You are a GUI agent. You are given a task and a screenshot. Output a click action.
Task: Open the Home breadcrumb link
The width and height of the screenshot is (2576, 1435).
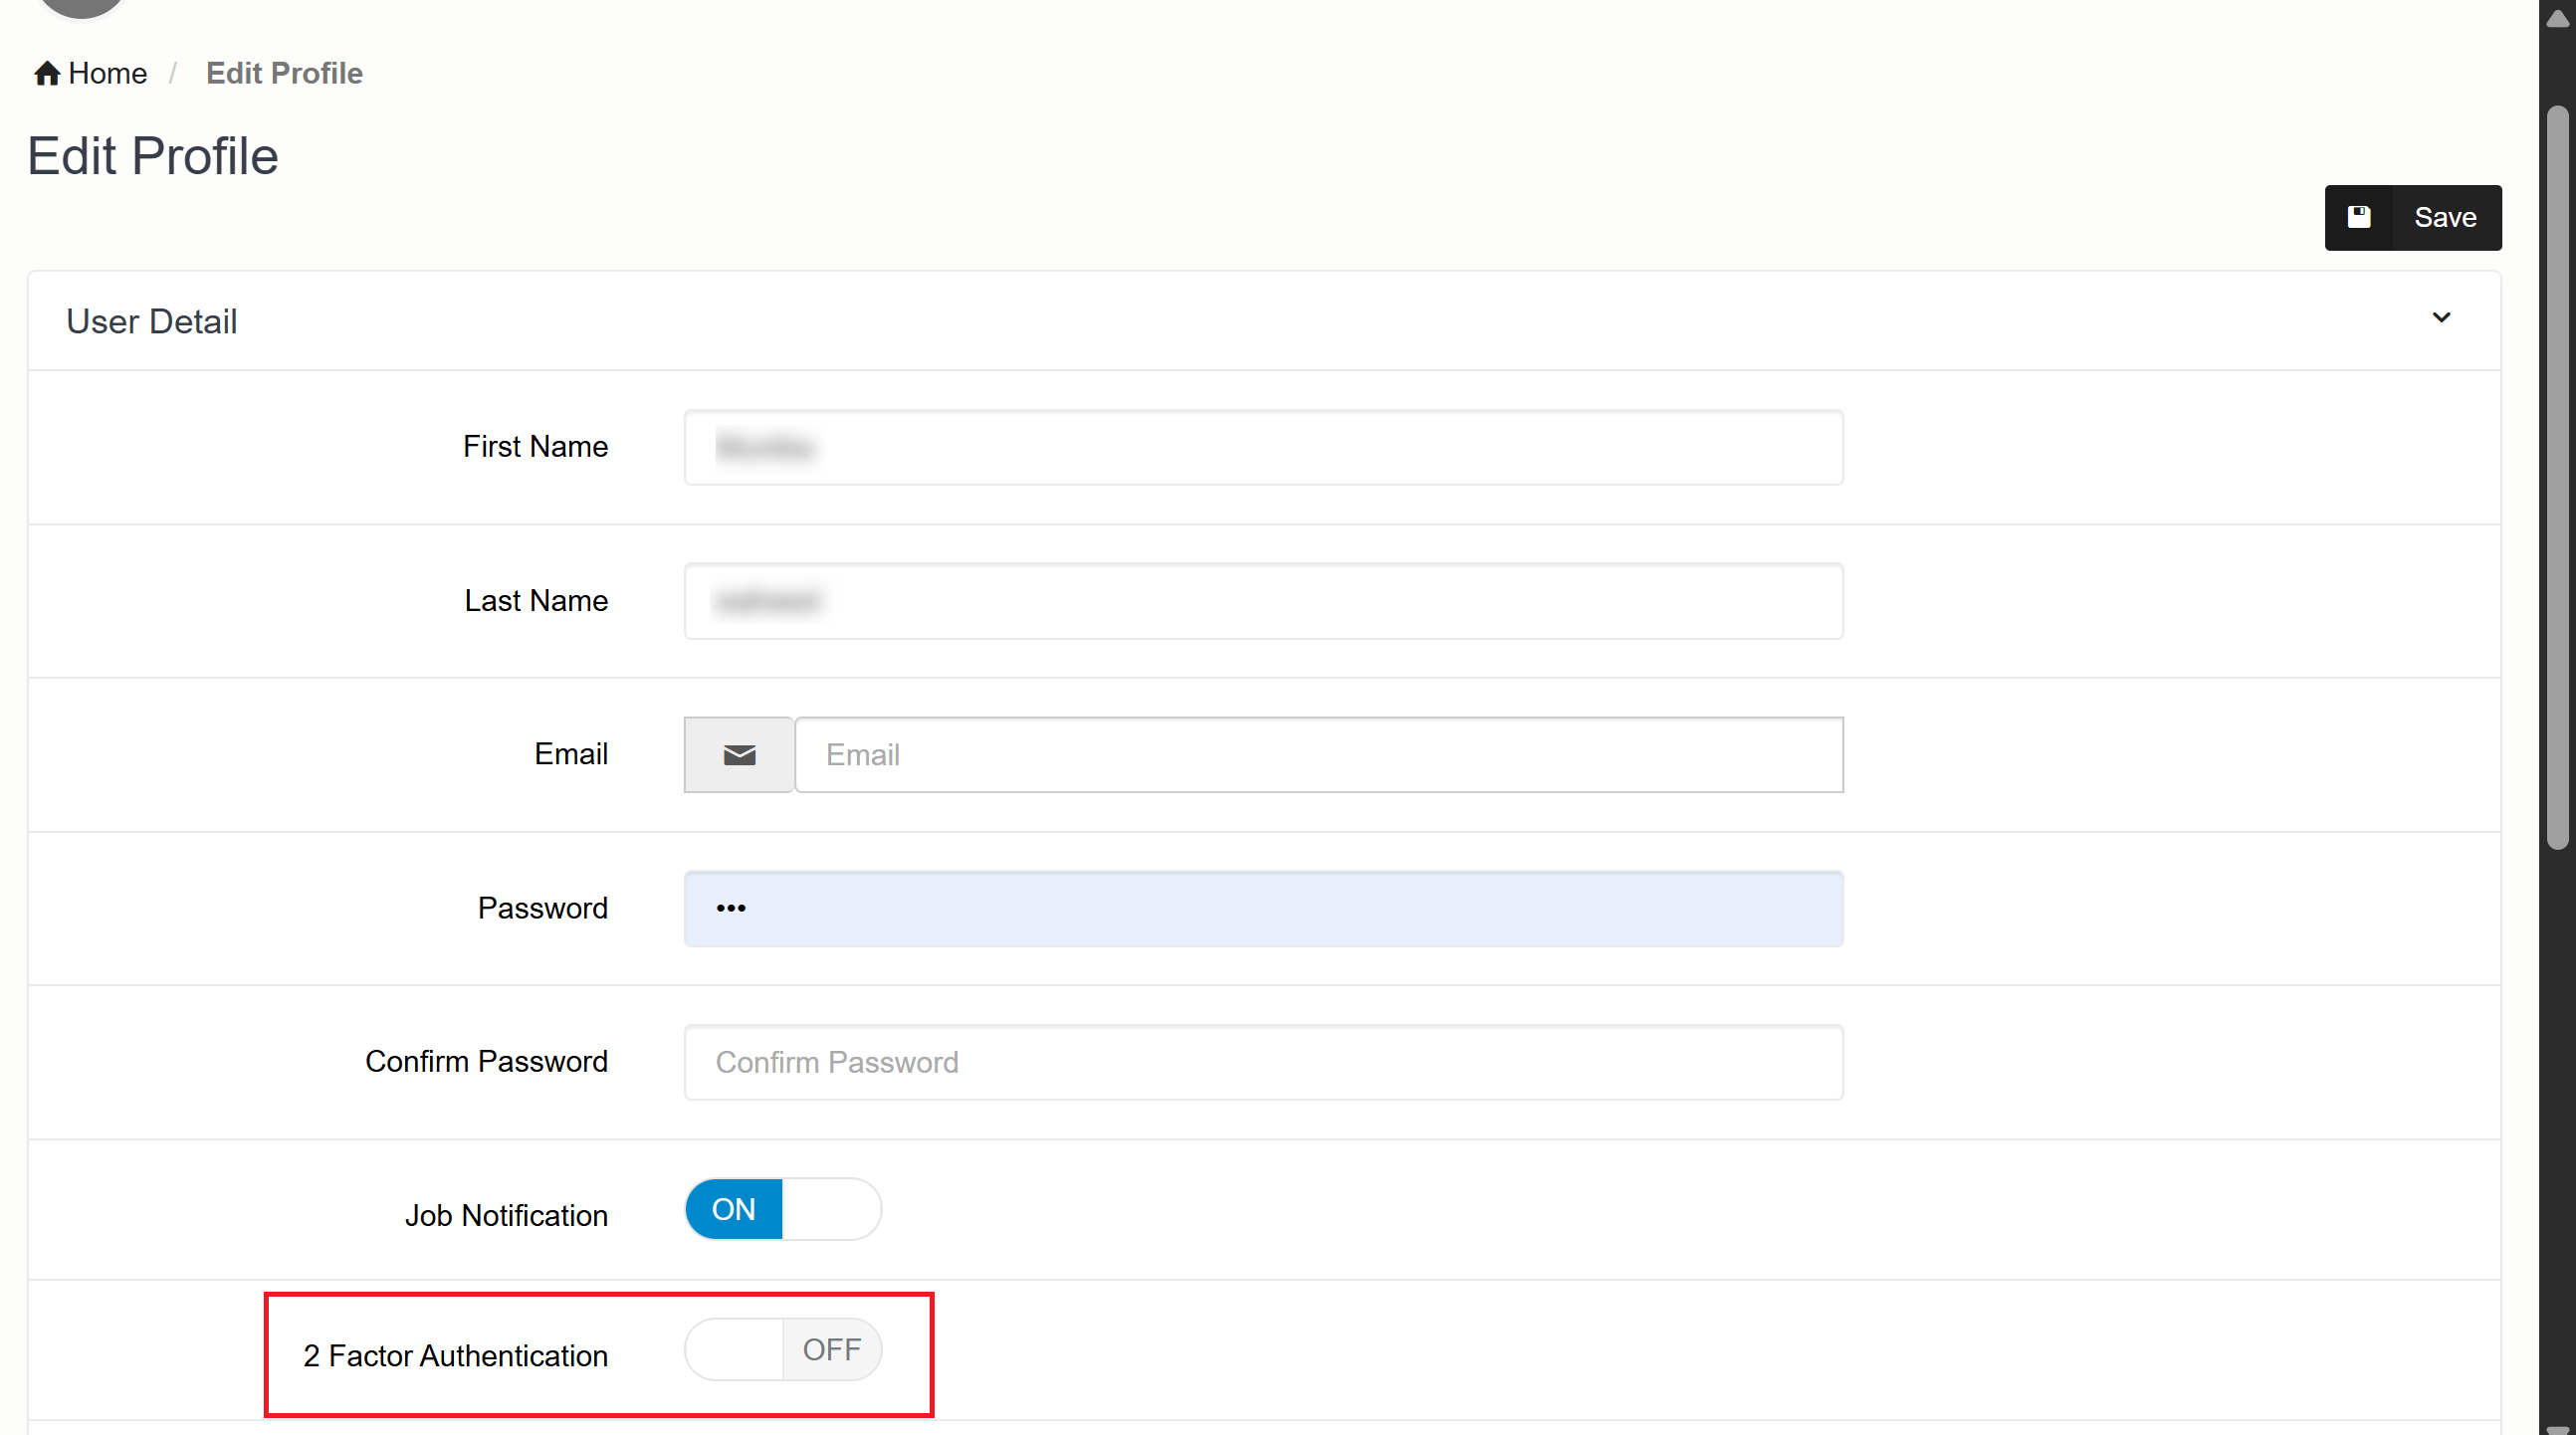point(107,73)
